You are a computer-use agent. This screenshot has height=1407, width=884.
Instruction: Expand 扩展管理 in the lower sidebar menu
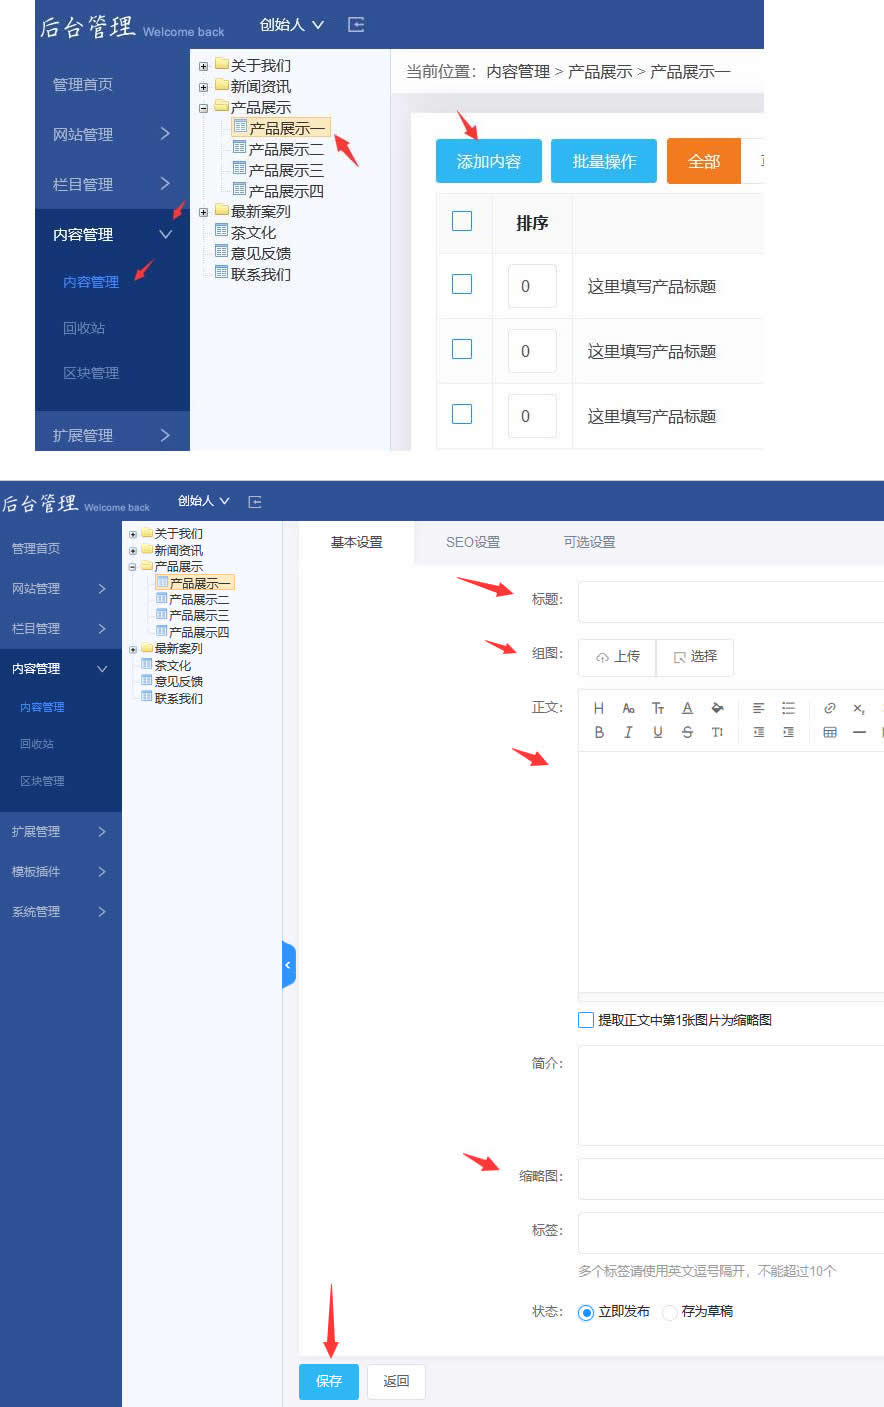pyautogui.click(x=60, y=832)
